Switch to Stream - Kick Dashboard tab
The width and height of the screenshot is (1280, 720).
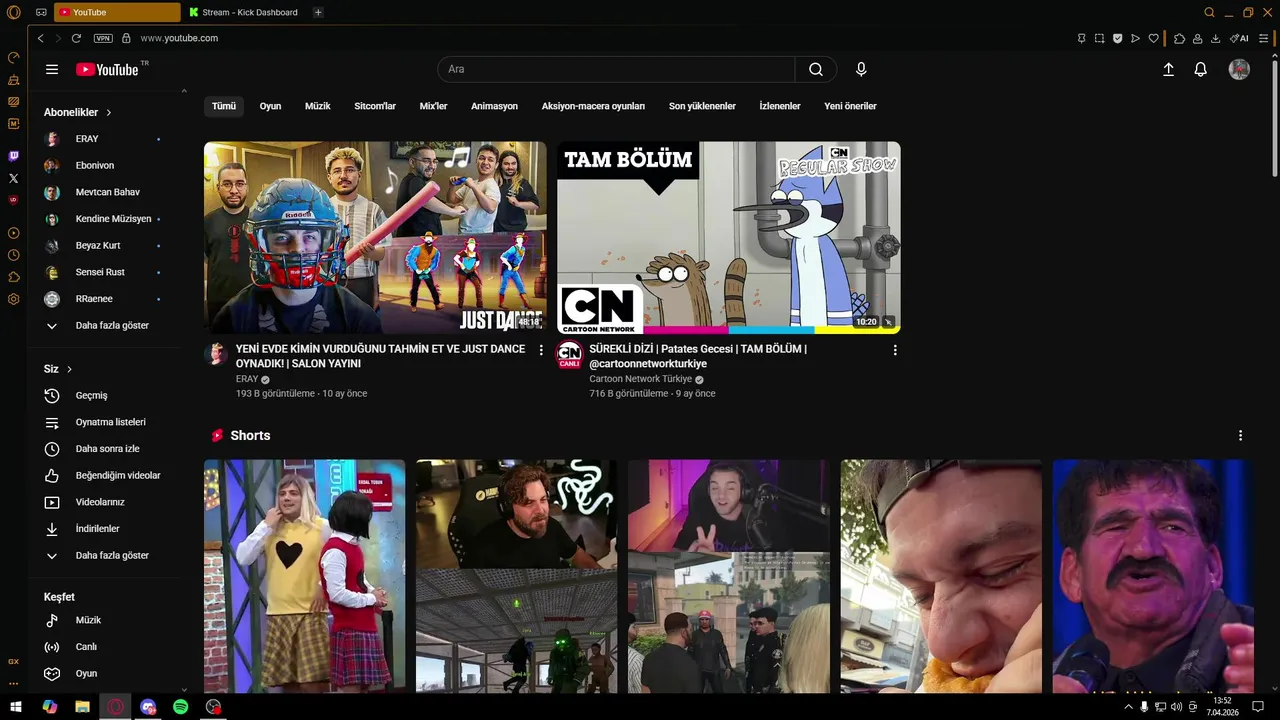click(x=245, y=12)
